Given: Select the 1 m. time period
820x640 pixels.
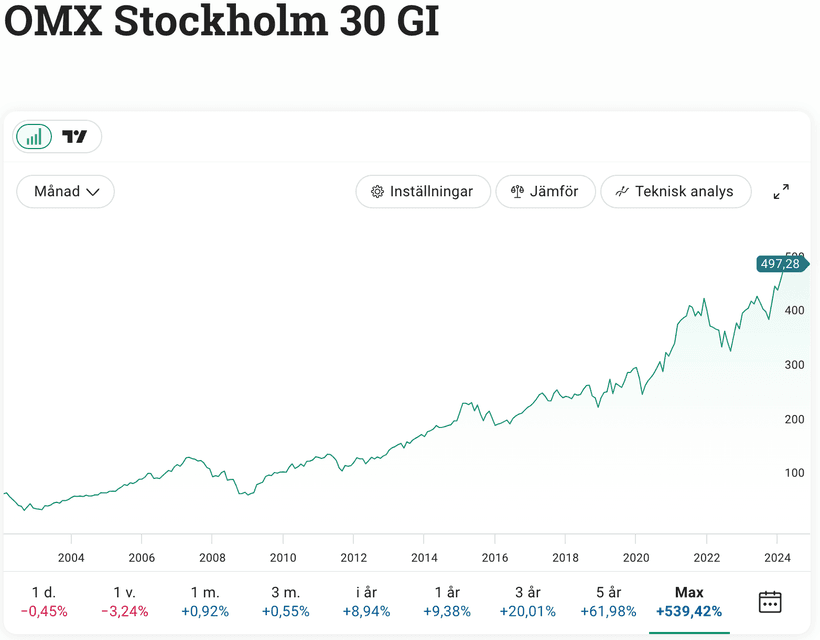Looking at the screenshot, I should point(205,602).
